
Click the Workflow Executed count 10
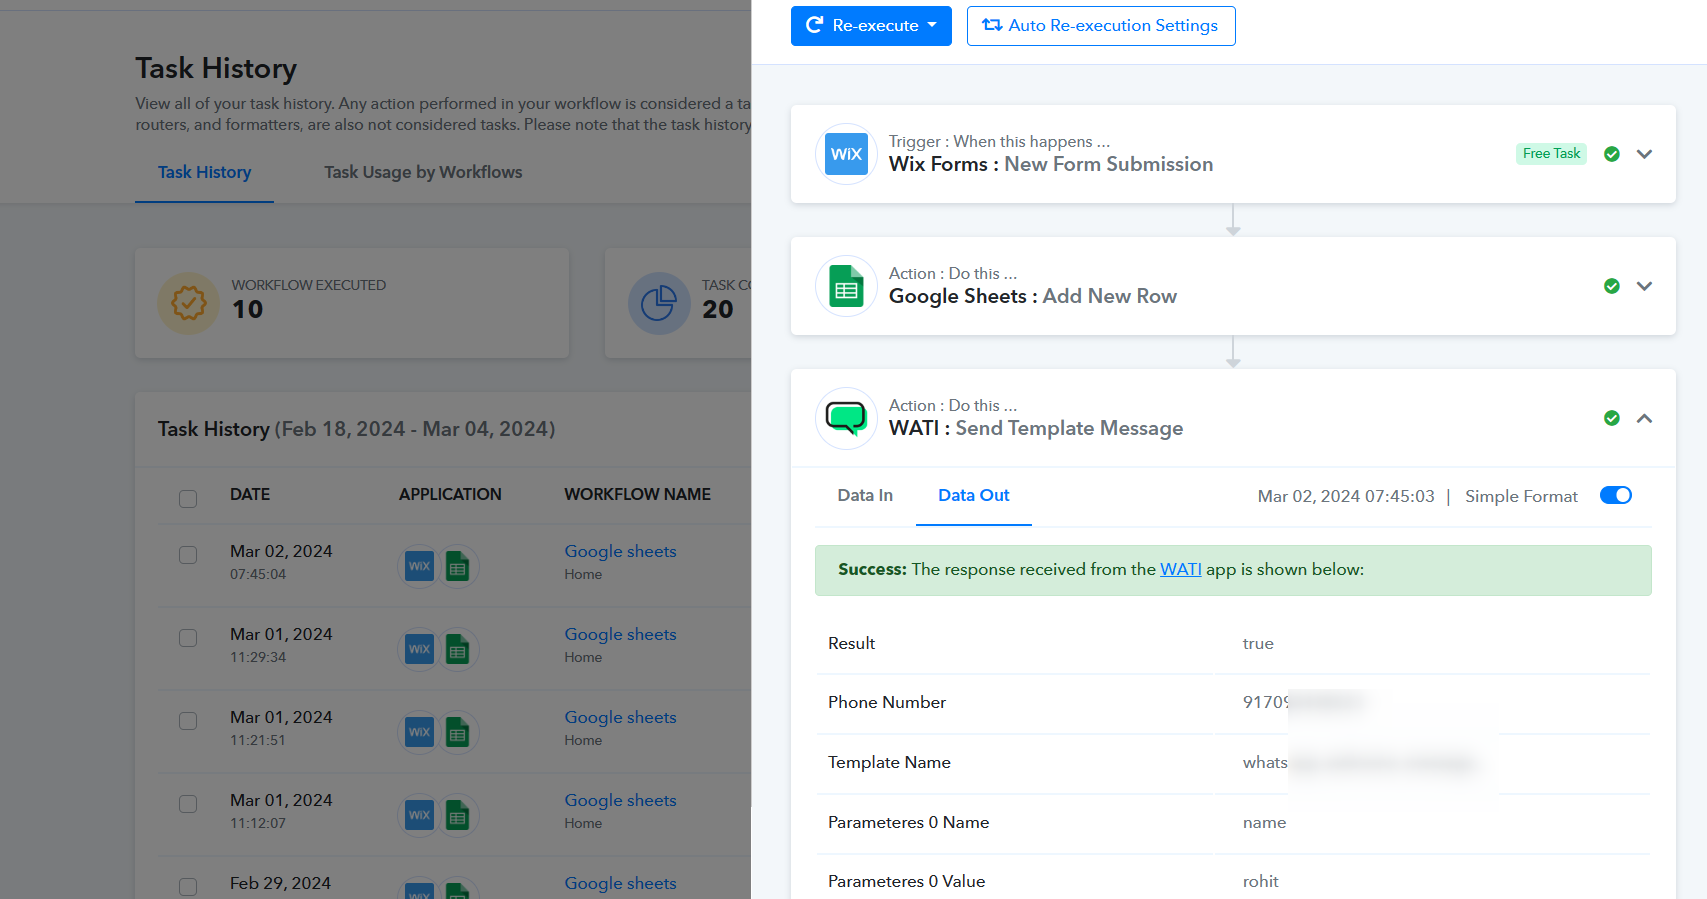tap(247, 310)
